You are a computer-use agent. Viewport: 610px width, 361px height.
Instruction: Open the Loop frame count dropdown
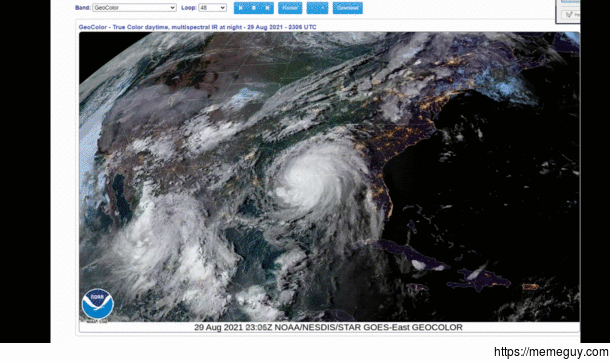212,8
